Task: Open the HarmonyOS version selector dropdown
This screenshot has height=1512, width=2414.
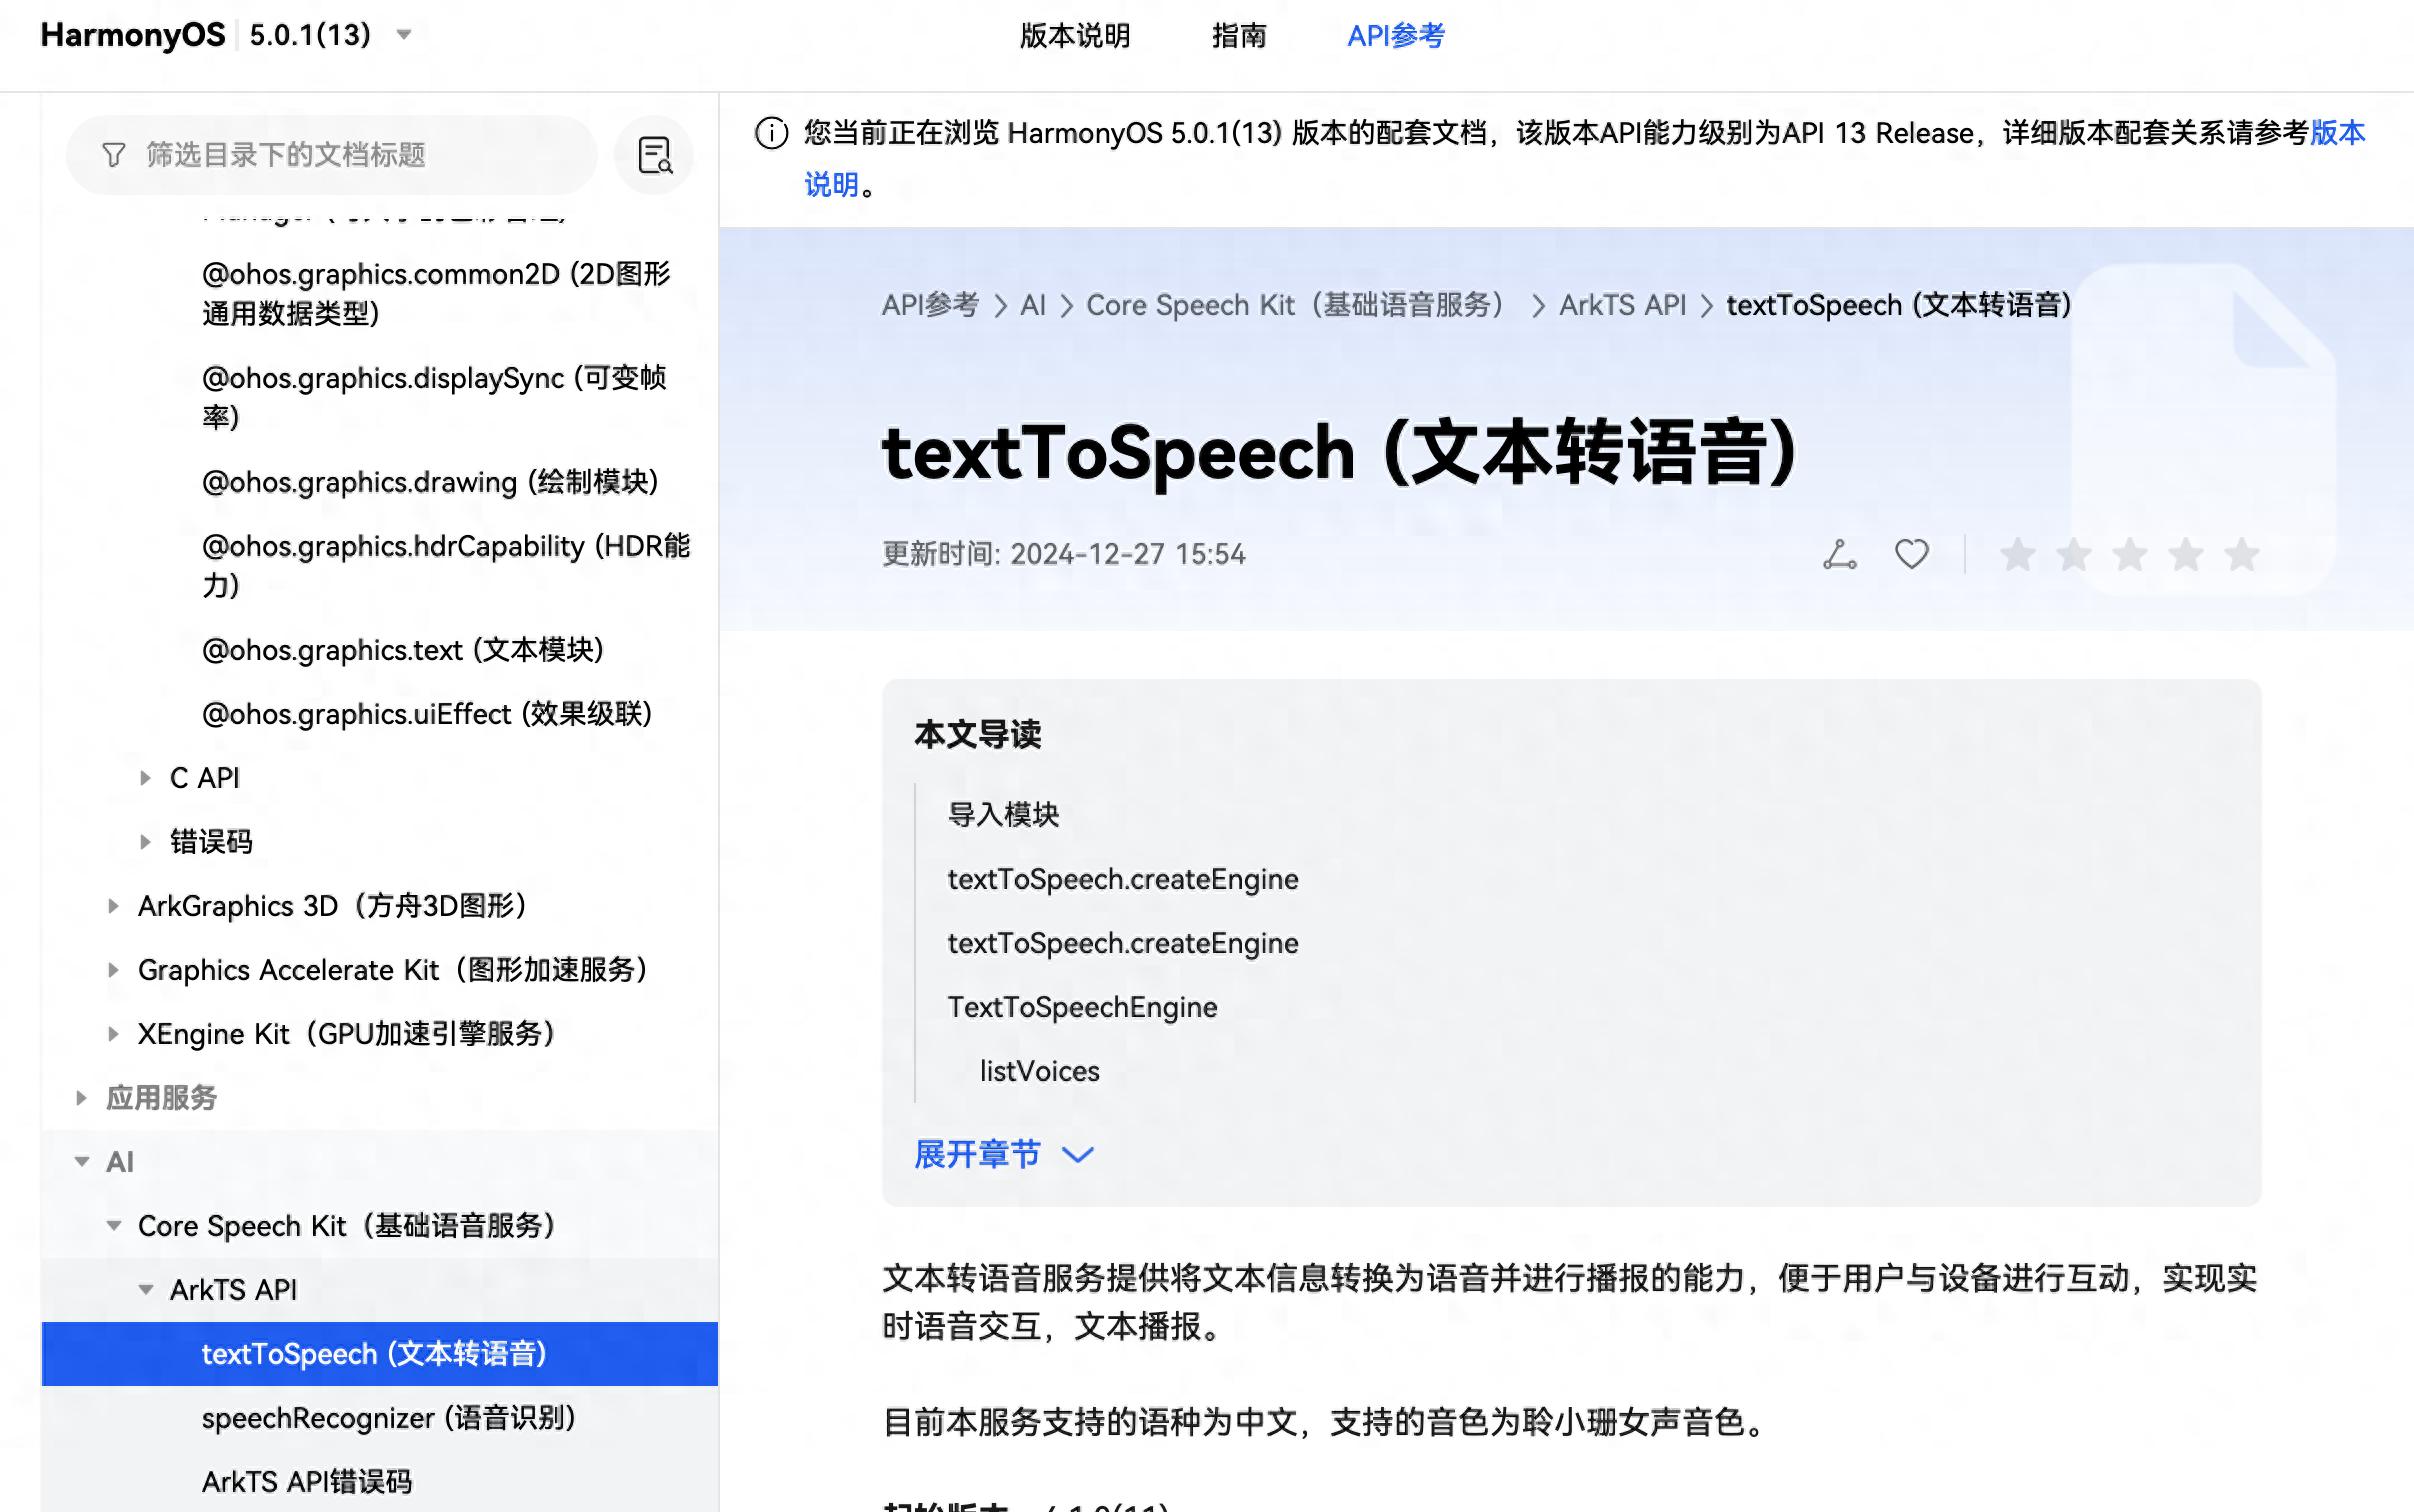Action: (x=404, y=34)
